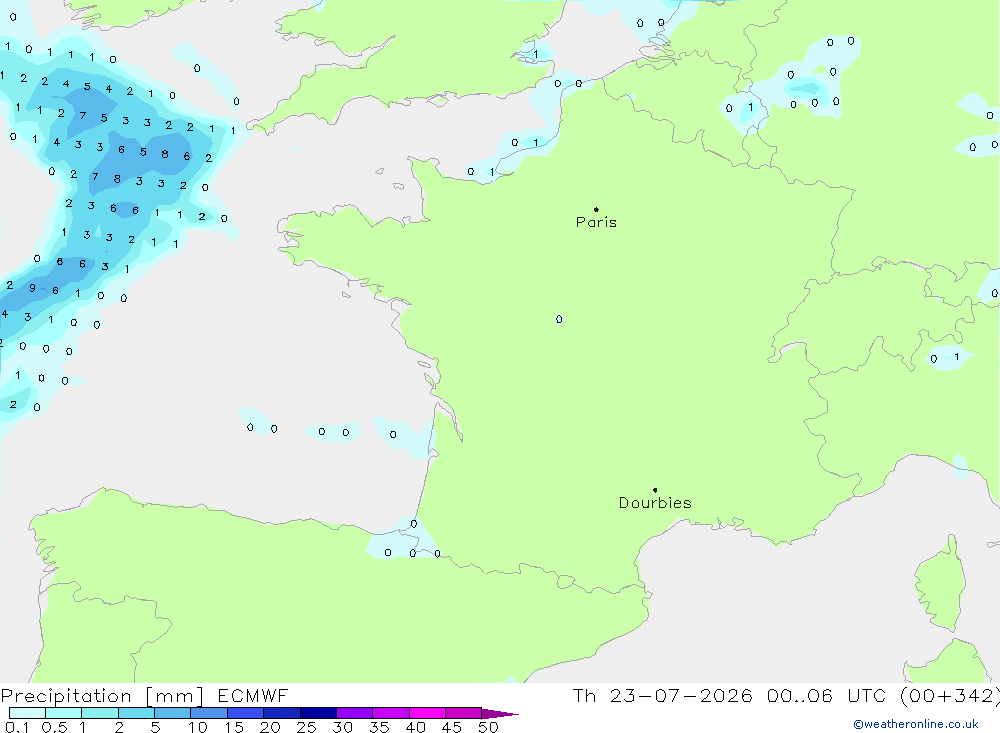Select the legend swatch between 10 and 15
This screenshot has height=733, width=1000.
(209, 713)
